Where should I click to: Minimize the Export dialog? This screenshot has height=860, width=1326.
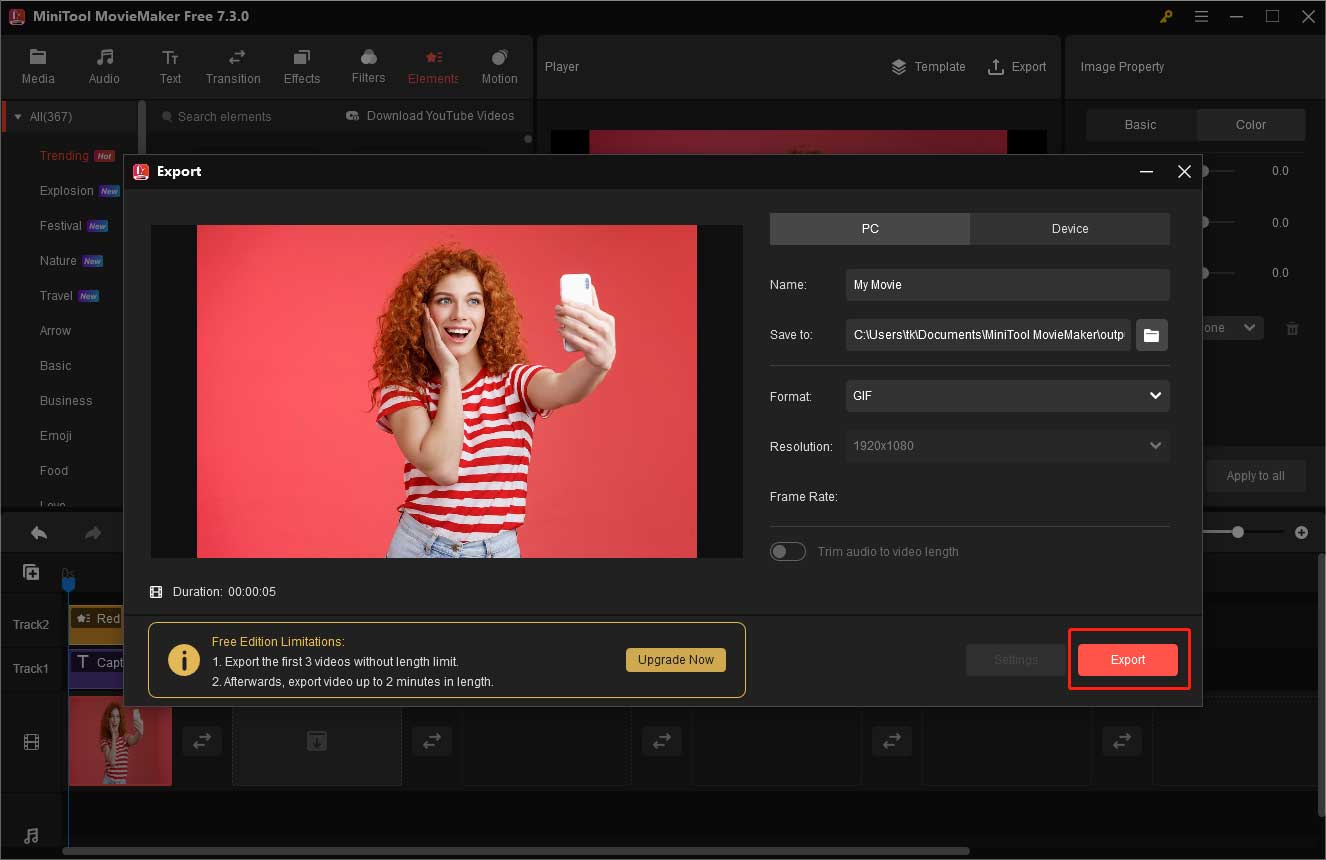tap(1147, 172)
